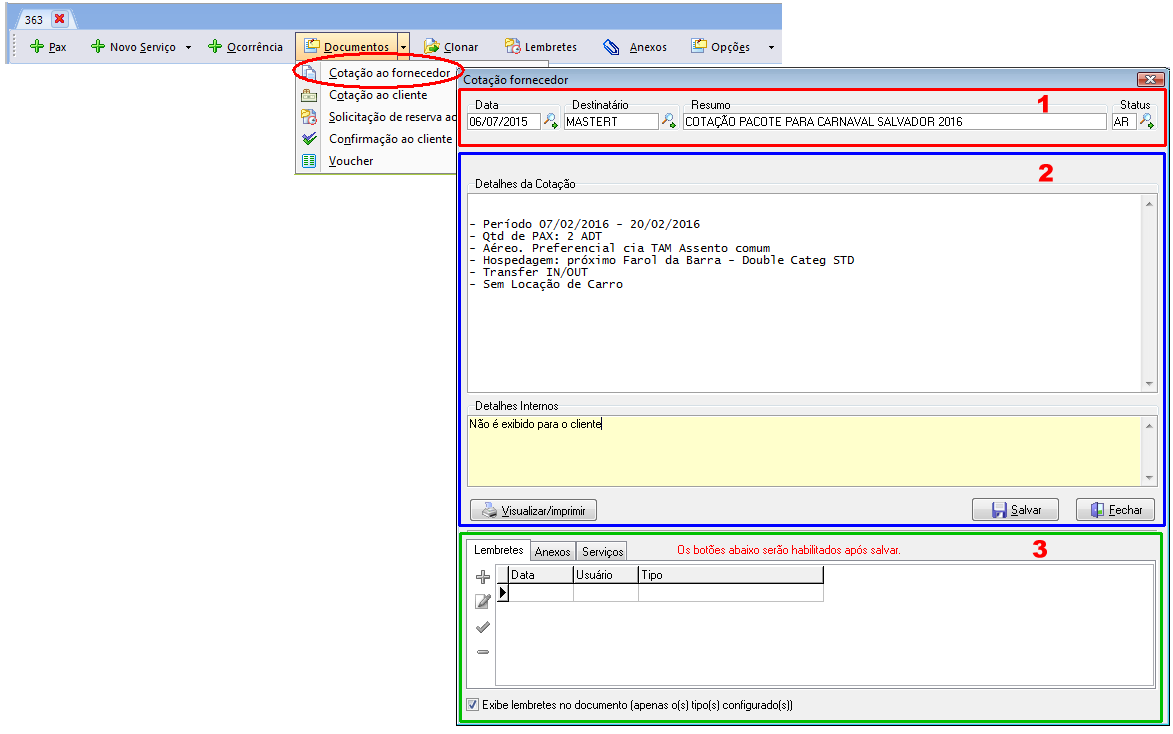Click the Confirmação ao cliente checkmark icon
1173x734 pixels.
[309, 138]
